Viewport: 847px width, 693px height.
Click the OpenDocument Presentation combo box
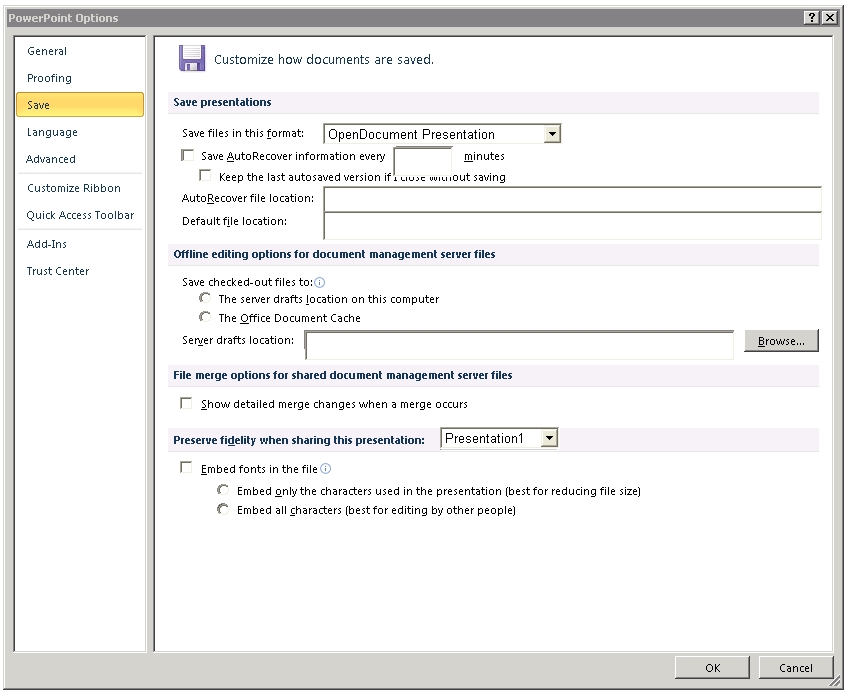(442, 134)
